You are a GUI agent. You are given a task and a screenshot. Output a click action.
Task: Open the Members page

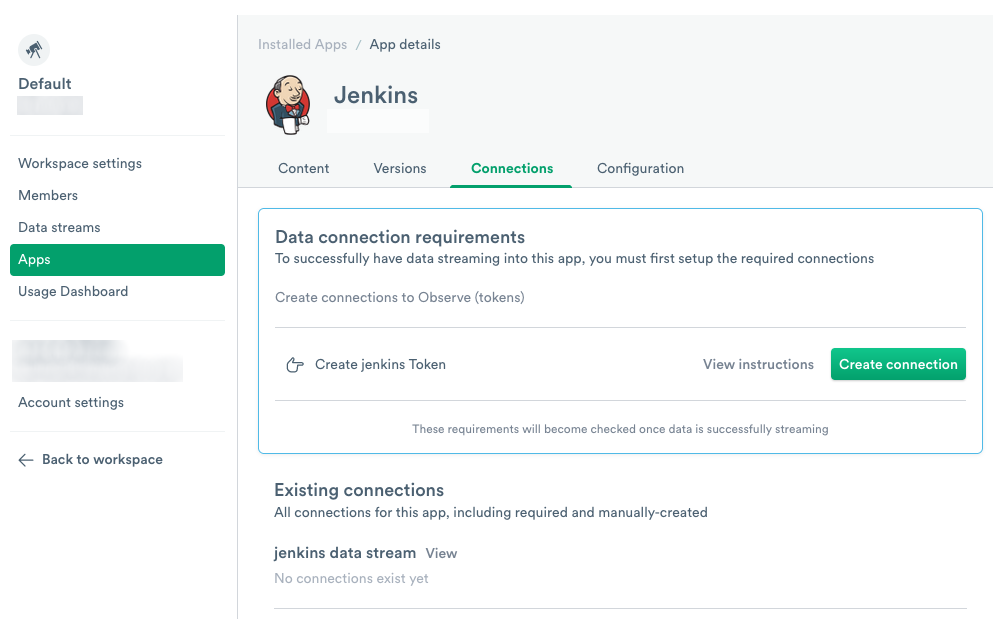[48, 195]
